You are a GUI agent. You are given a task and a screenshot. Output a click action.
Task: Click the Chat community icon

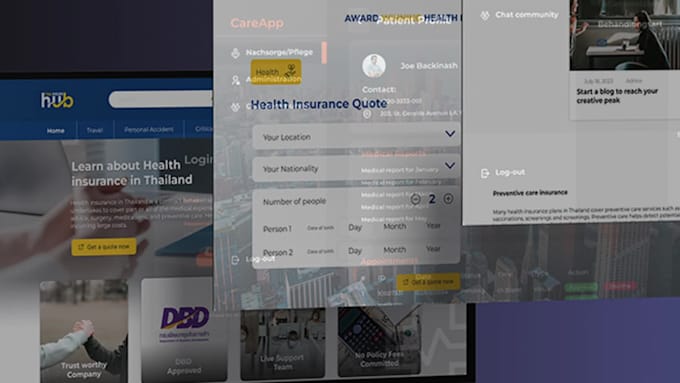485,16
